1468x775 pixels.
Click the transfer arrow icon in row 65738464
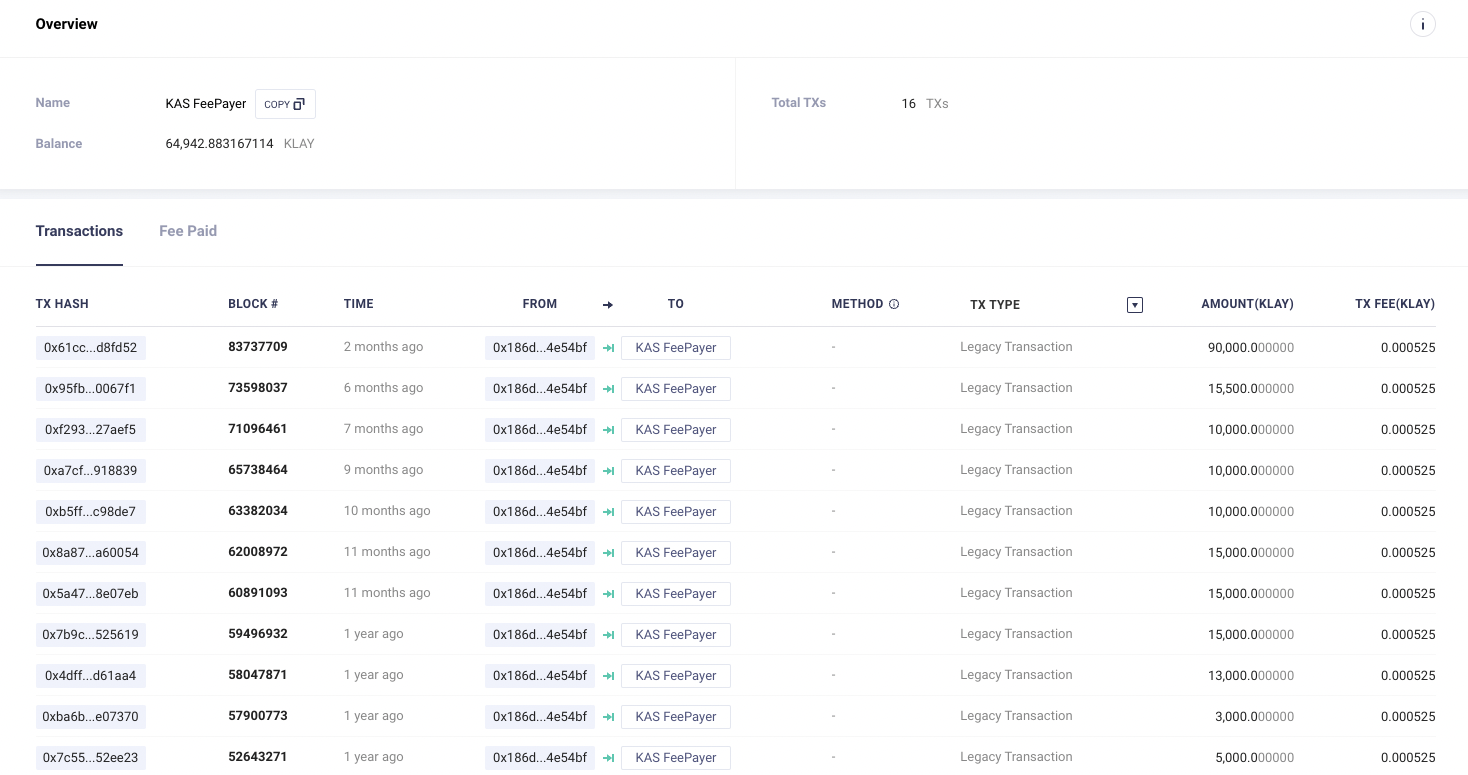tap(608, 471)
